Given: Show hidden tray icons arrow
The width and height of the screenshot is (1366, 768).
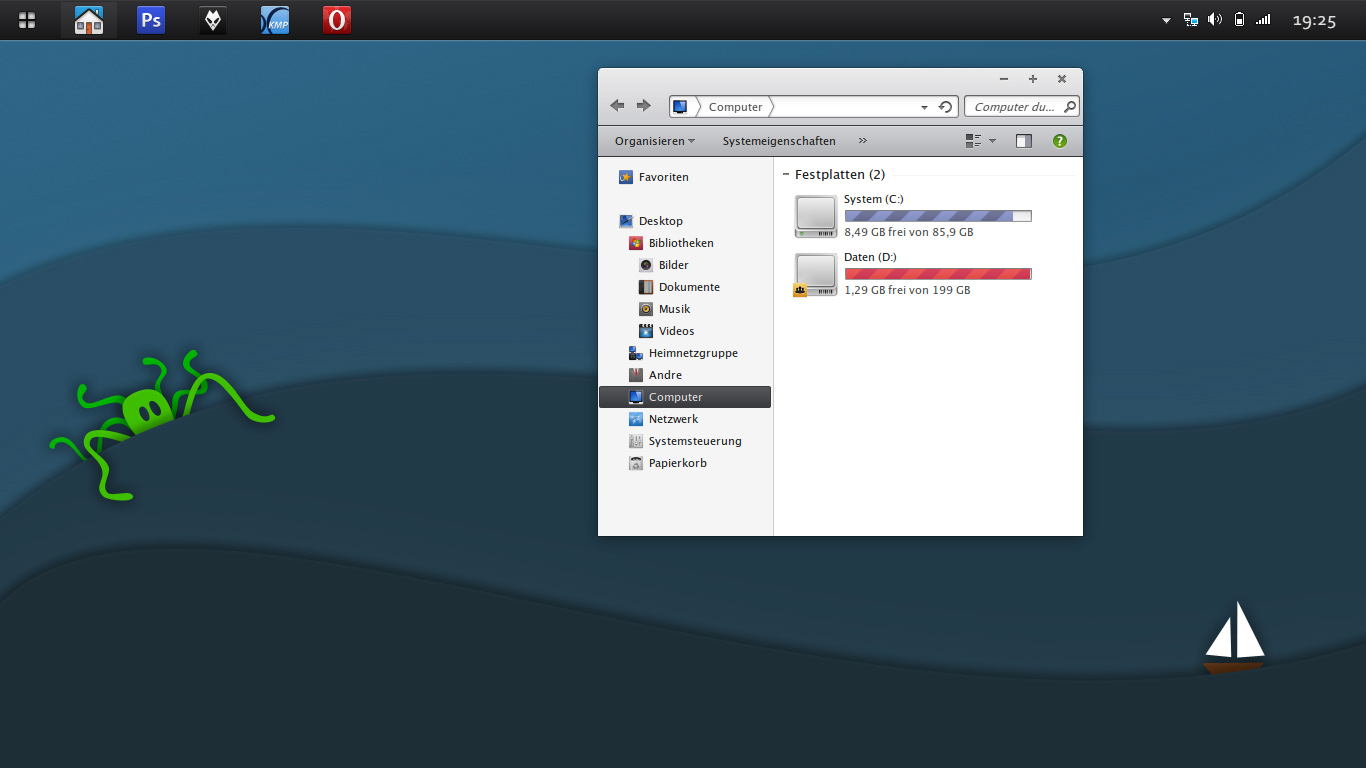Looking at the screenshot, I should 1166,20.
